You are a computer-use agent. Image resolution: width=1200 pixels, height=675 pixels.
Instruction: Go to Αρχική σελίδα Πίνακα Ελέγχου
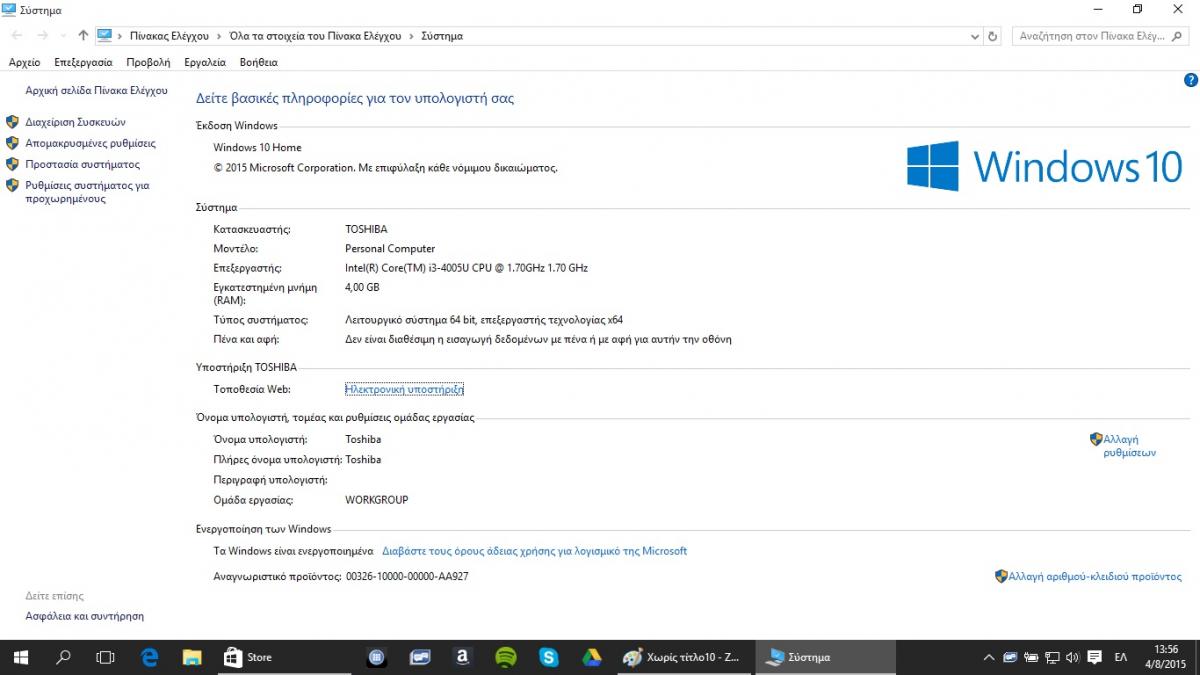96,90
